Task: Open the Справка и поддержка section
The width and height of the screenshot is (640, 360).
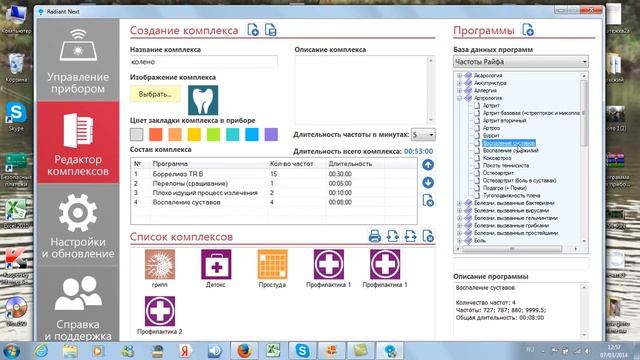Action: (78, 305)
